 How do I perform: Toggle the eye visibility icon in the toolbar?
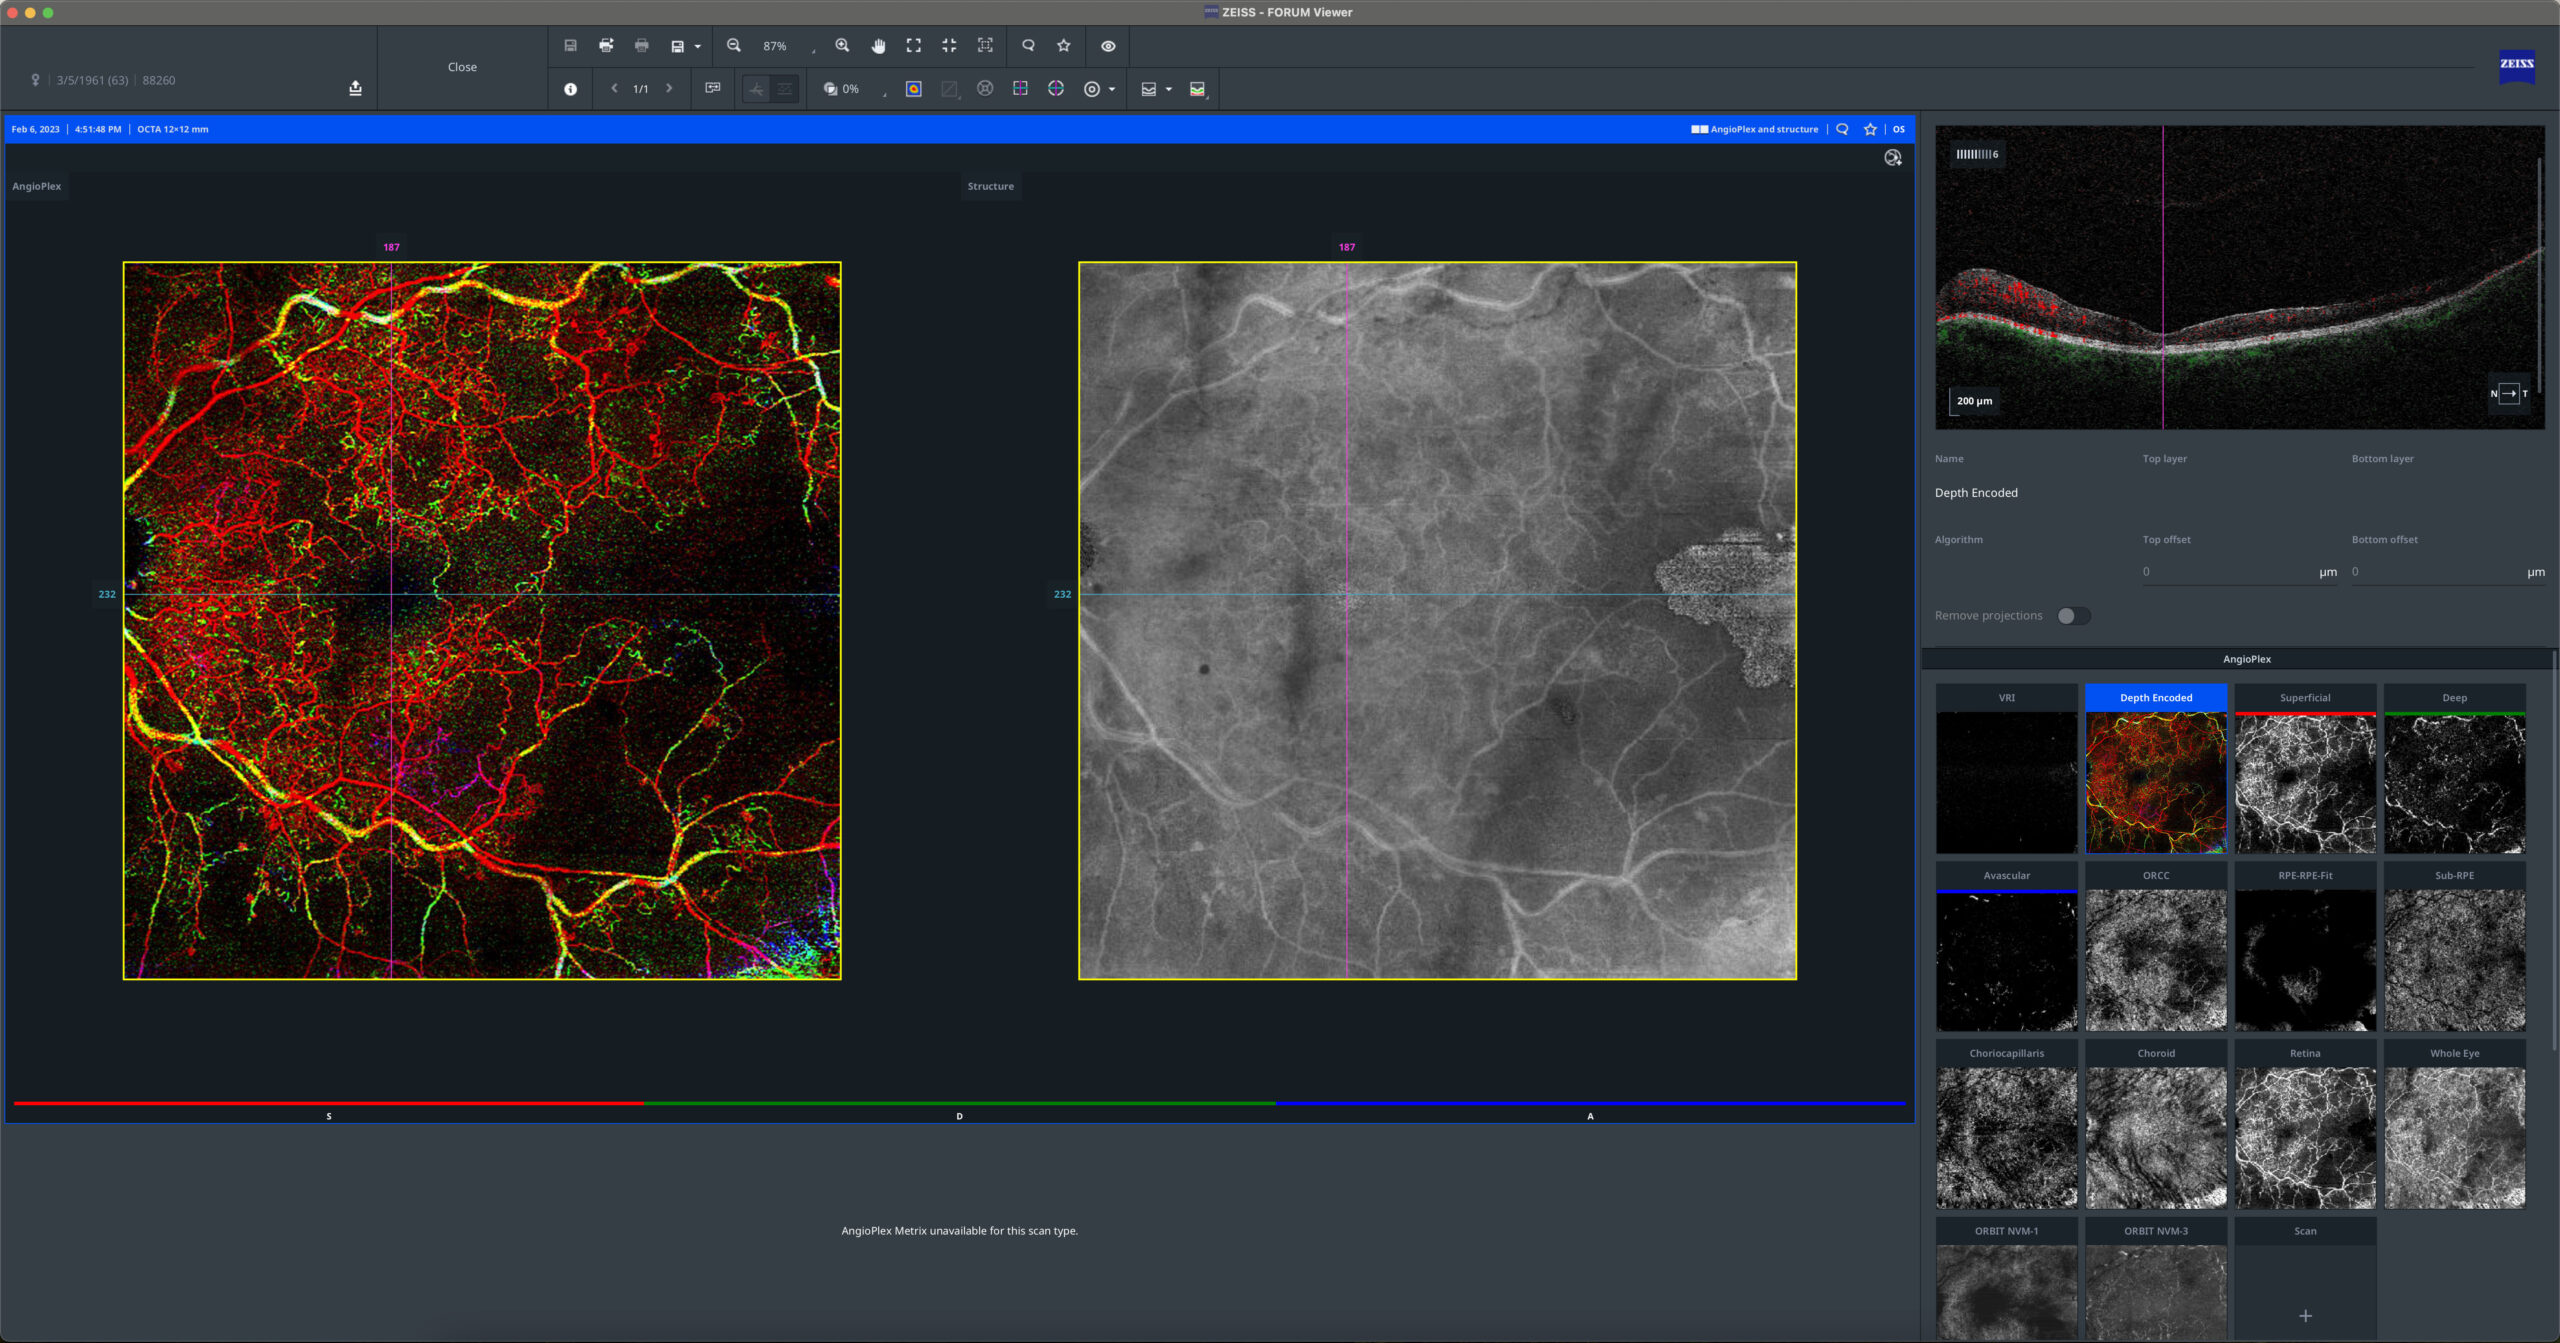click(1108, 46)
